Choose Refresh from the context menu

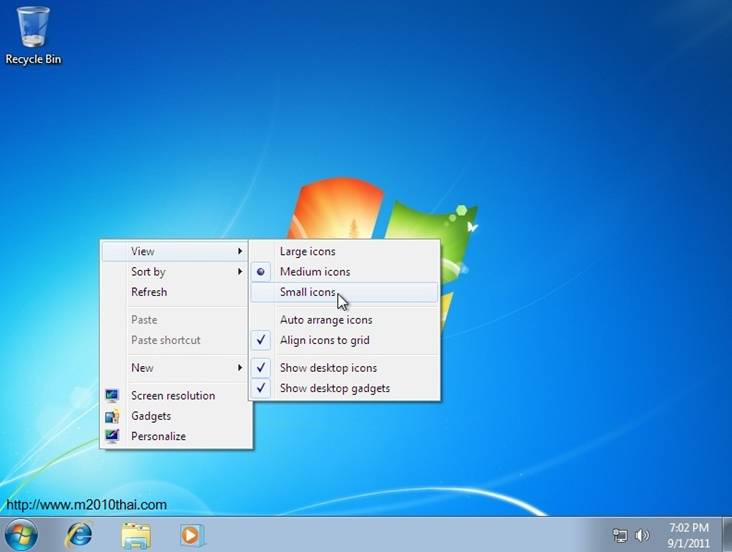click(x=175, y=292)
